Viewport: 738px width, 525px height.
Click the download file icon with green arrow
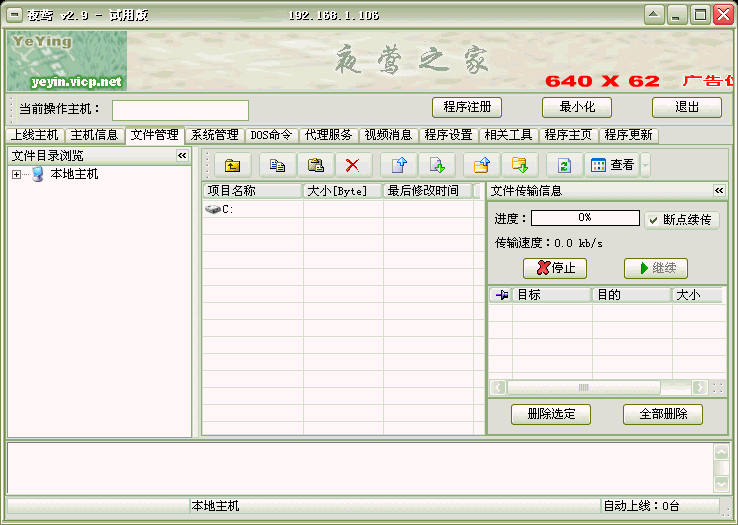(x=436, y=166)
